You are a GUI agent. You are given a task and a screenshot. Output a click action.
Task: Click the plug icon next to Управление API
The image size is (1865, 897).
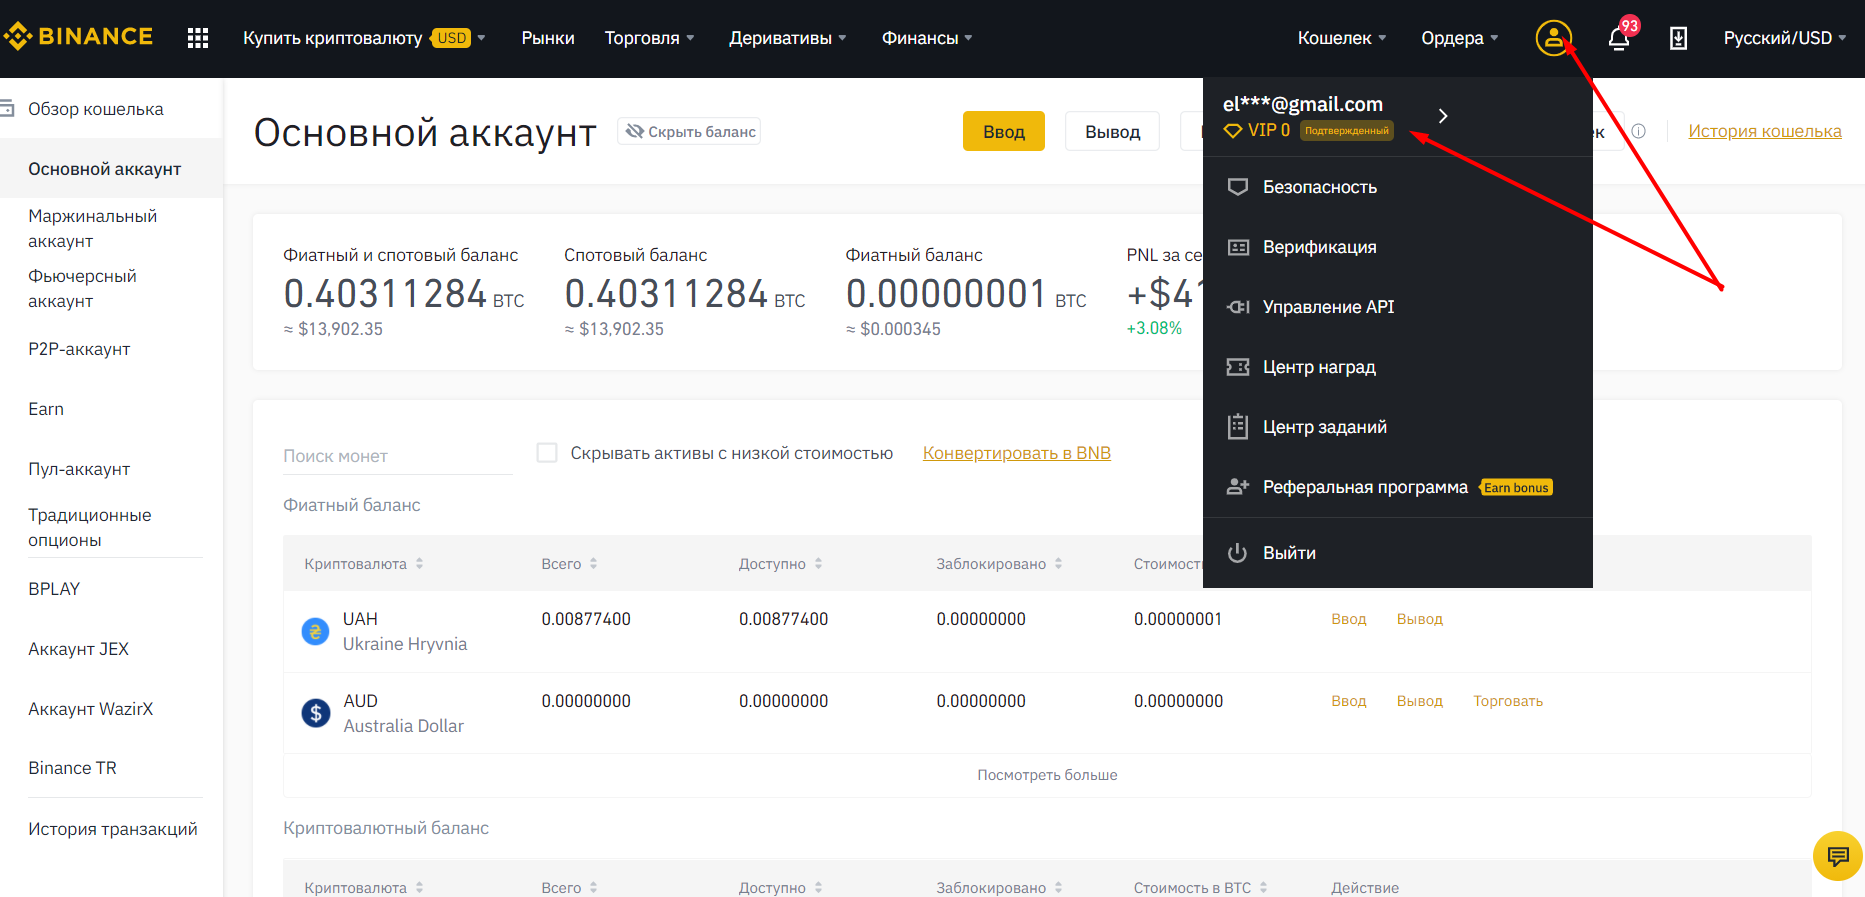(1238, 307)
